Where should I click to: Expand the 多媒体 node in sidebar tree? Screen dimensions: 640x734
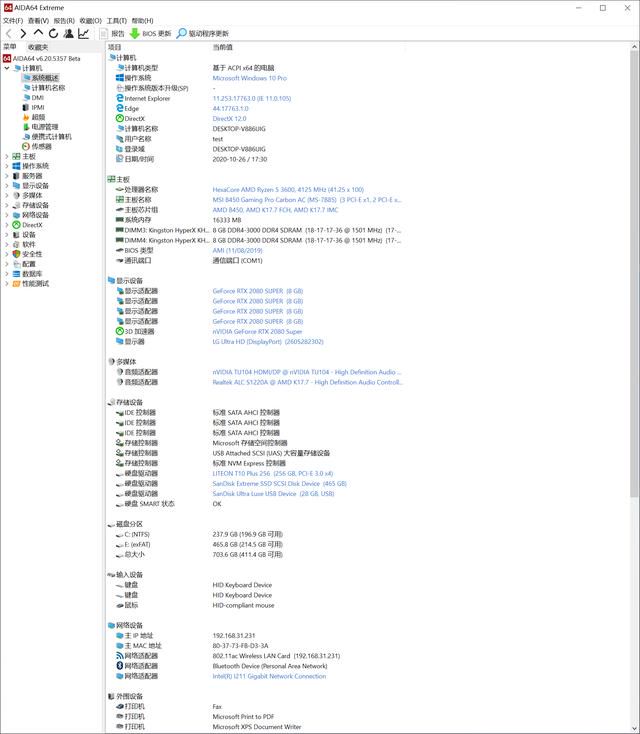(x=7, y=196)
